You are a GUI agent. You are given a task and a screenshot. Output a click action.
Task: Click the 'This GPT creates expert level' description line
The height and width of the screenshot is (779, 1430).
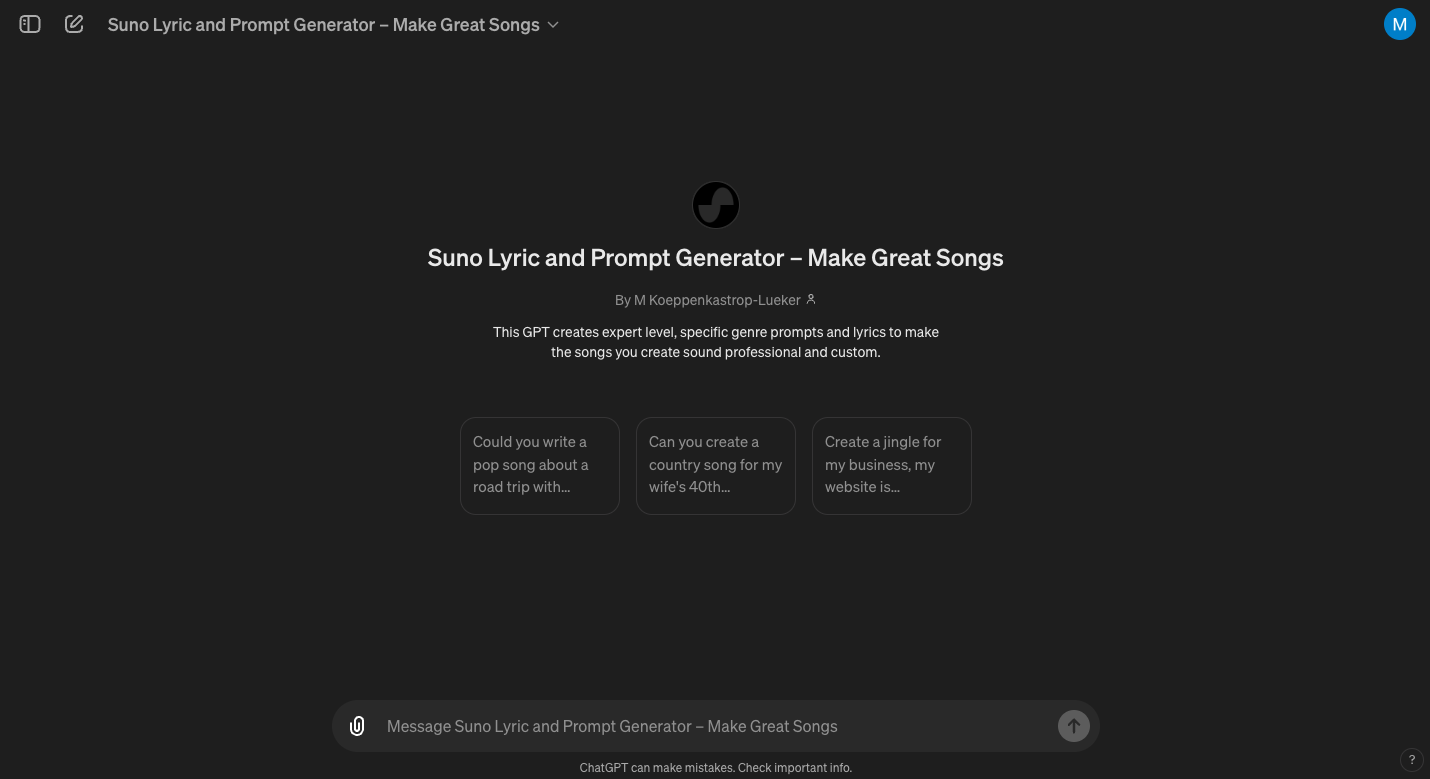click(716, 332)
